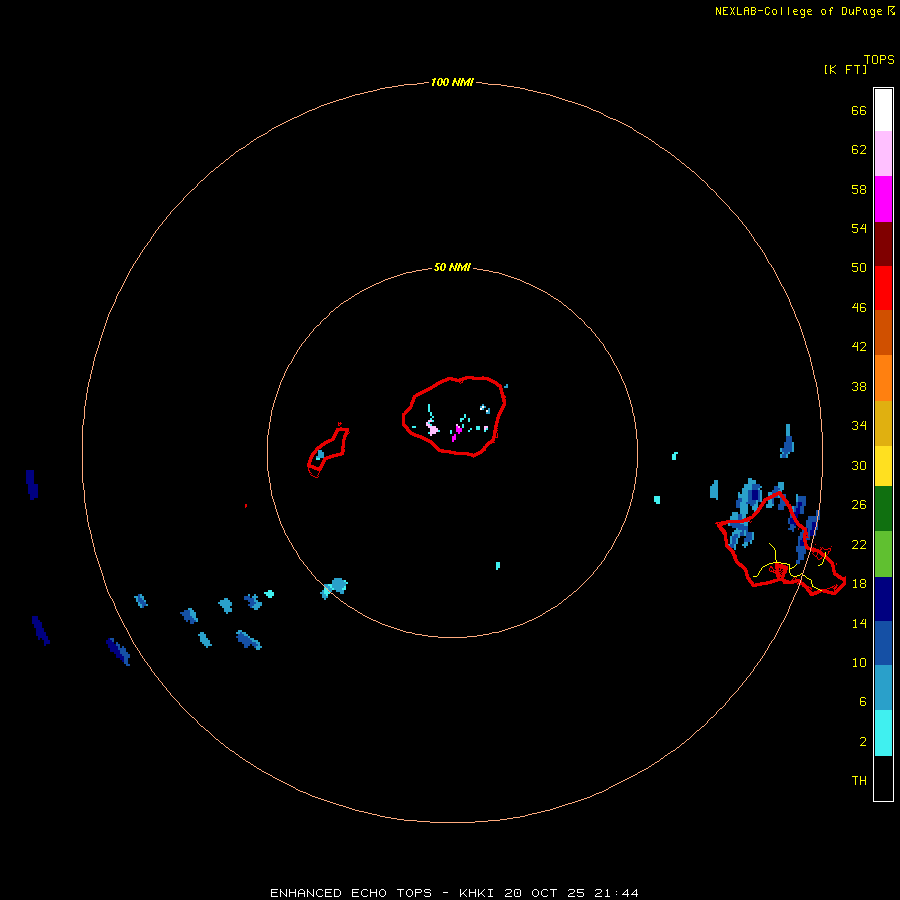Select the dark orange legend block
This screenshot has height=900, width=900.
tap(883, 332)
